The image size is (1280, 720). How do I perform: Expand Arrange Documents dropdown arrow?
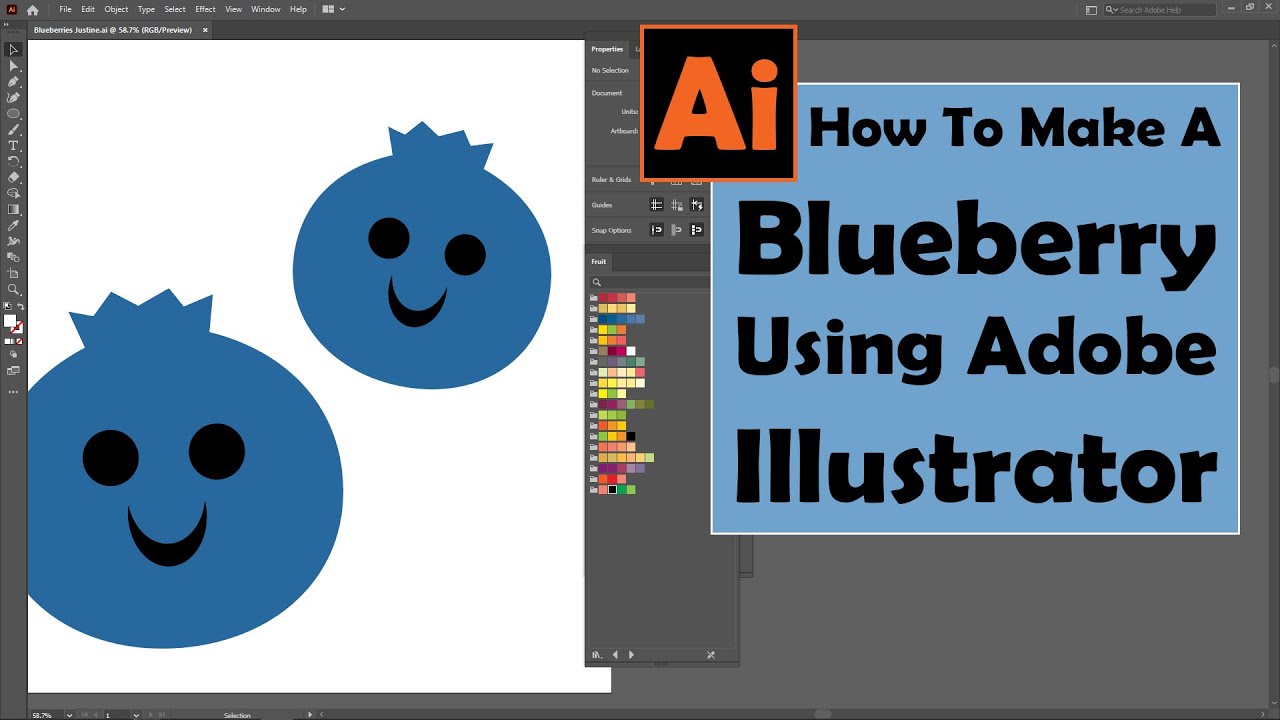point(342,9)
